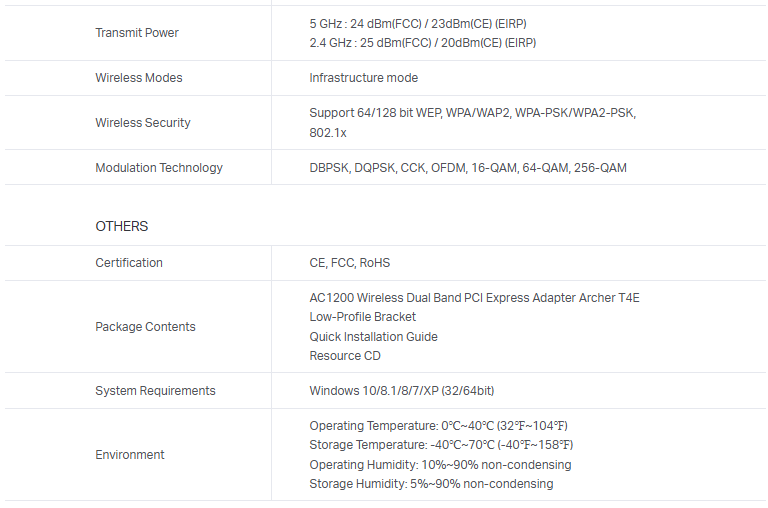Screen dimensions: 768x508
Task: Click the Windows 10/8.1/8/7/XP requirements text
Action: pyautogui.click(x=402, y=391)
